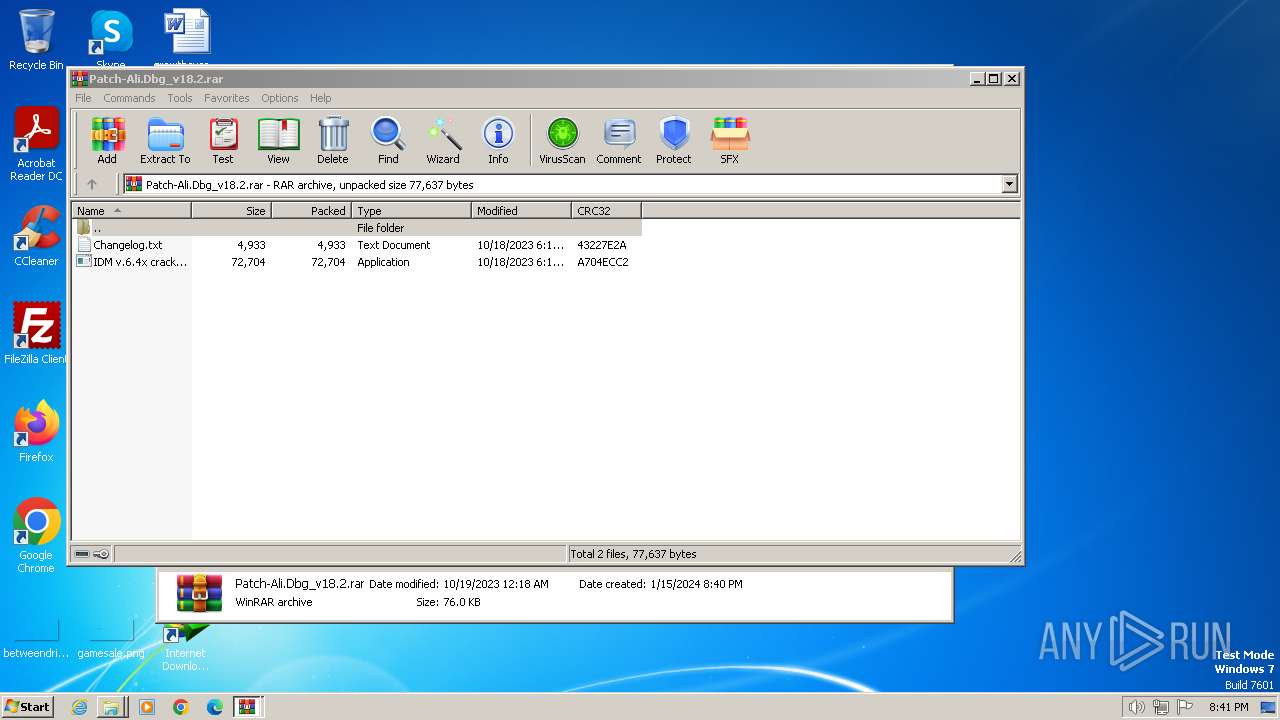Open Google Chrome desktop shortcut
The width and height of the screenshot is (1280, 720).
[36, 536]
